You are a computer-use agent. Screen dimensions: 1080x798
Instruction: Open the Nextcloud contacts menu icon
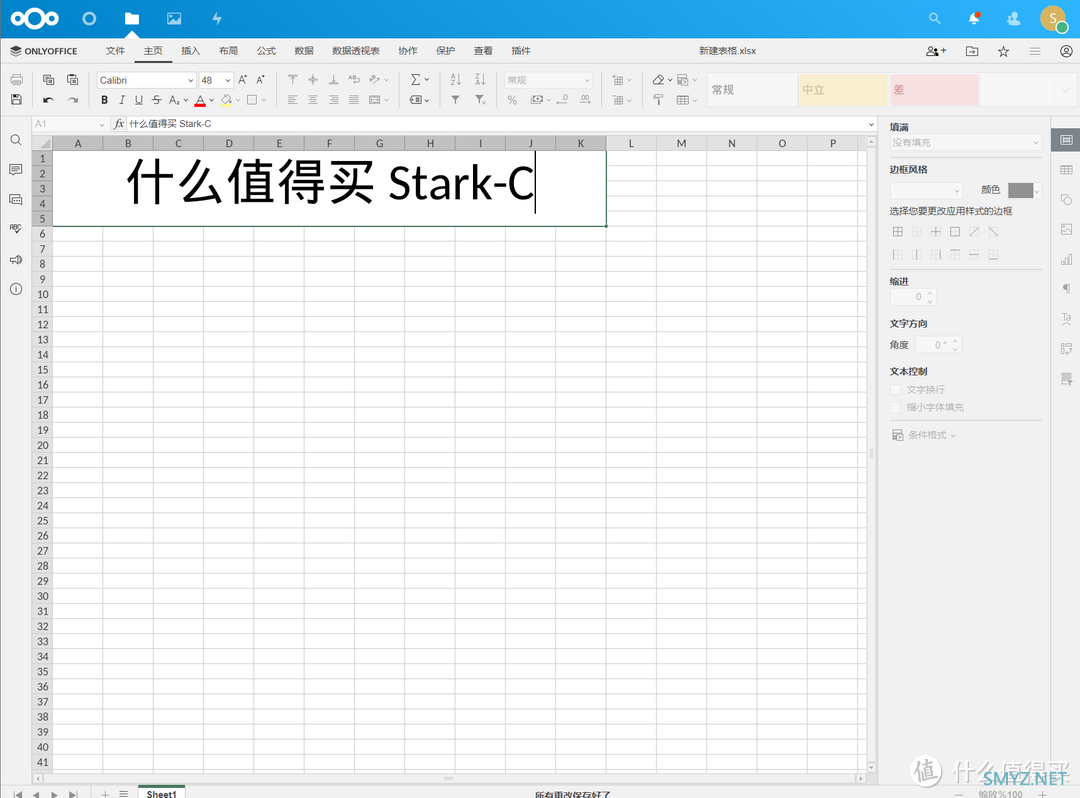coord(1013,19)
